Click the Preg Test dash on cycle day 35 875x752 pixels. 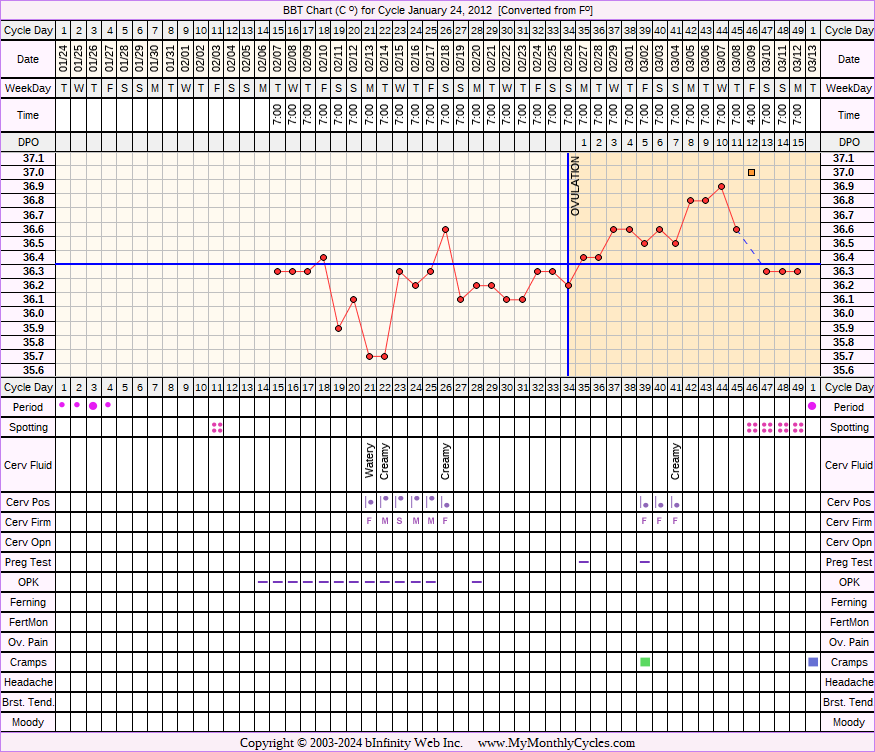[584, 562]
